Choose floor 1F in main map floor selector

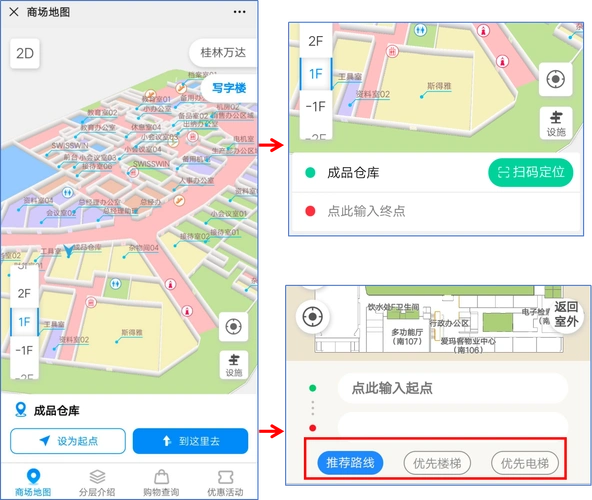pos(24,322)
